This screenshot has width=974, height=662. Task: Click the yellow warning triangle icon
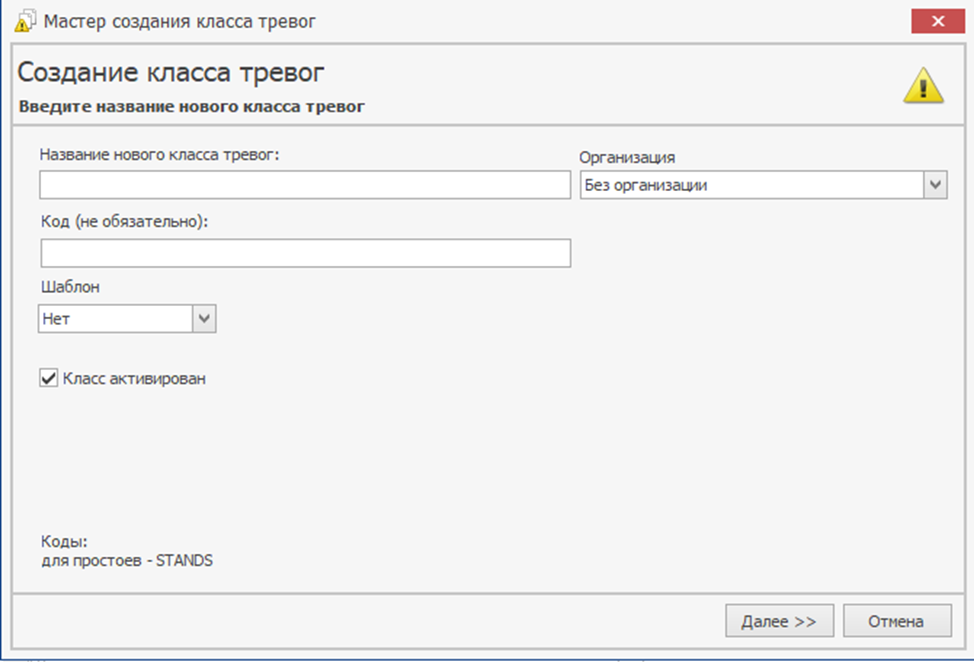click(x=922, y=86)
